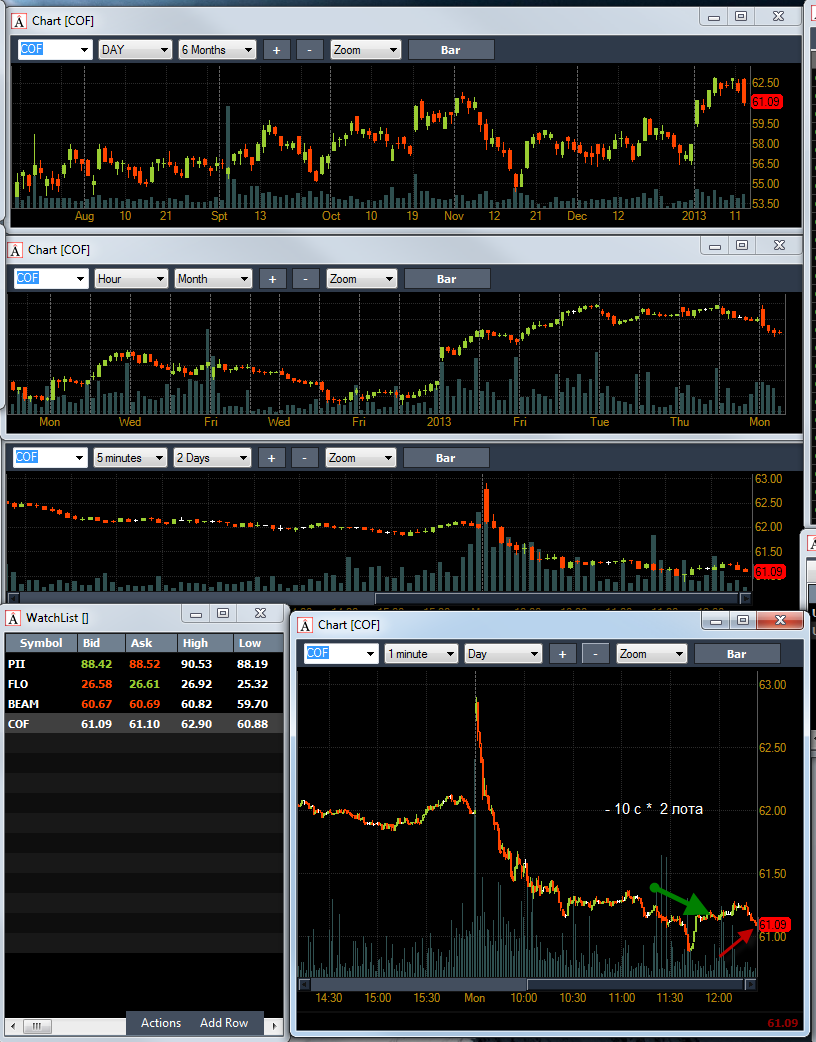The width and height of the screenshot is (816, 1042).
Task: Click Add Row in WatchList
Action: pyautogui.click(x=224, y=1023)
